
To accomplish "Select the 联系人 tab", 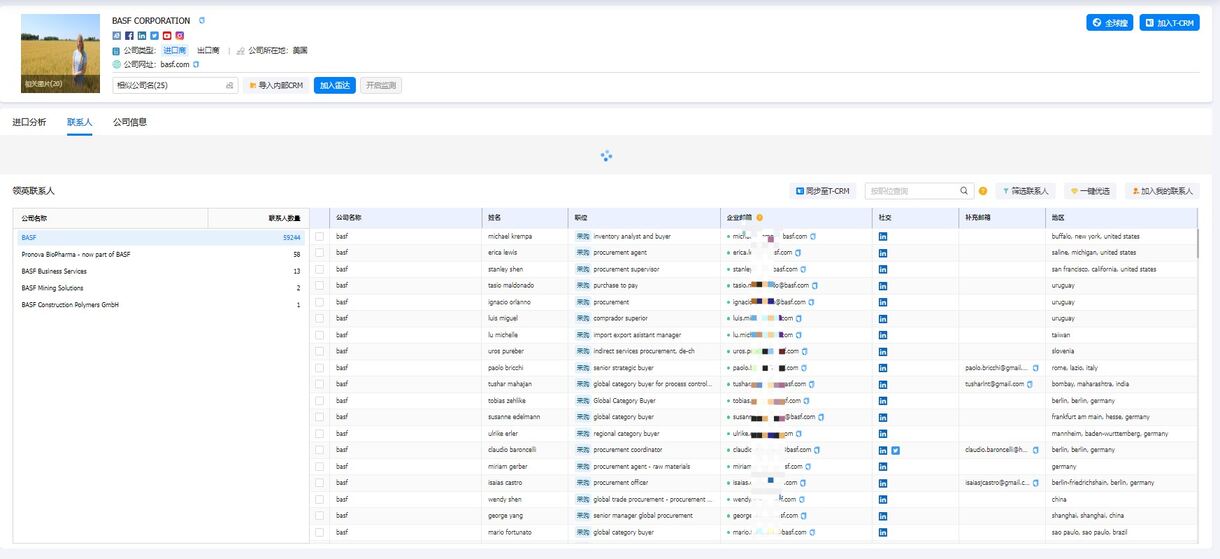I will click(x=80, y=122).
